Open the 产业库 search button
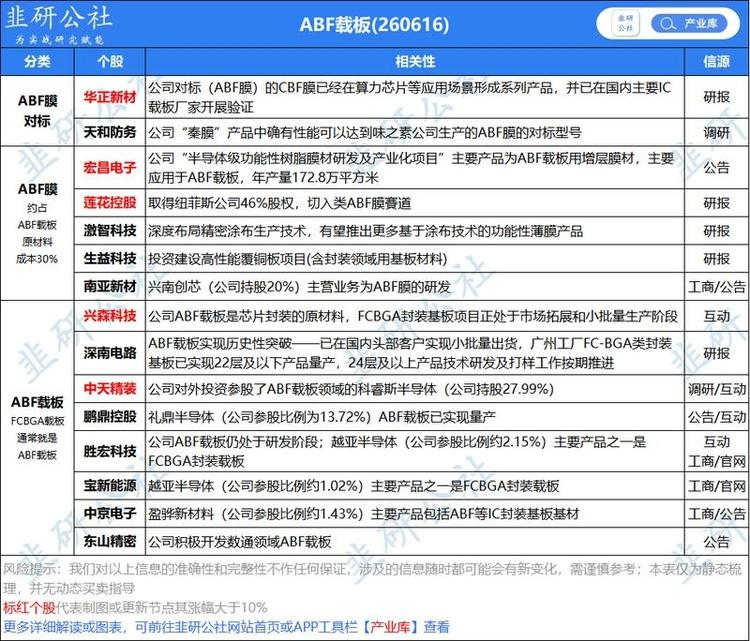The image size is (750, 641). (689, 23)
